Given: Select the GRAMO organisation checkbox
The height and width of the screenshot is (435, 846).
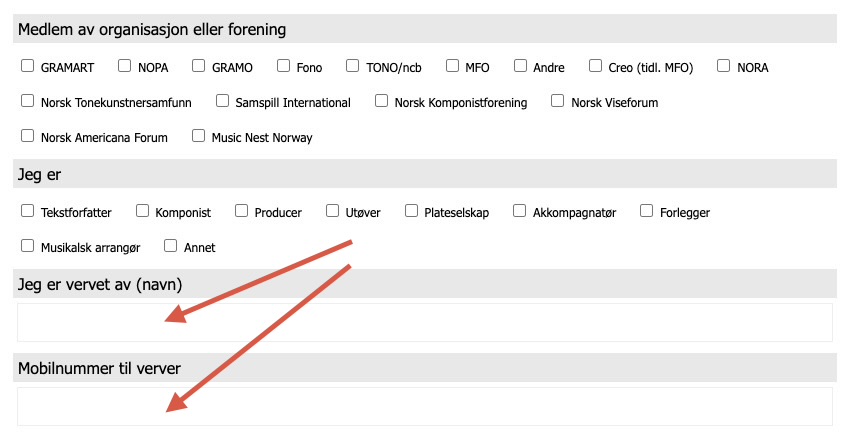Looking at the screenshot, I should pyautogui.click(x=198, y=67).
